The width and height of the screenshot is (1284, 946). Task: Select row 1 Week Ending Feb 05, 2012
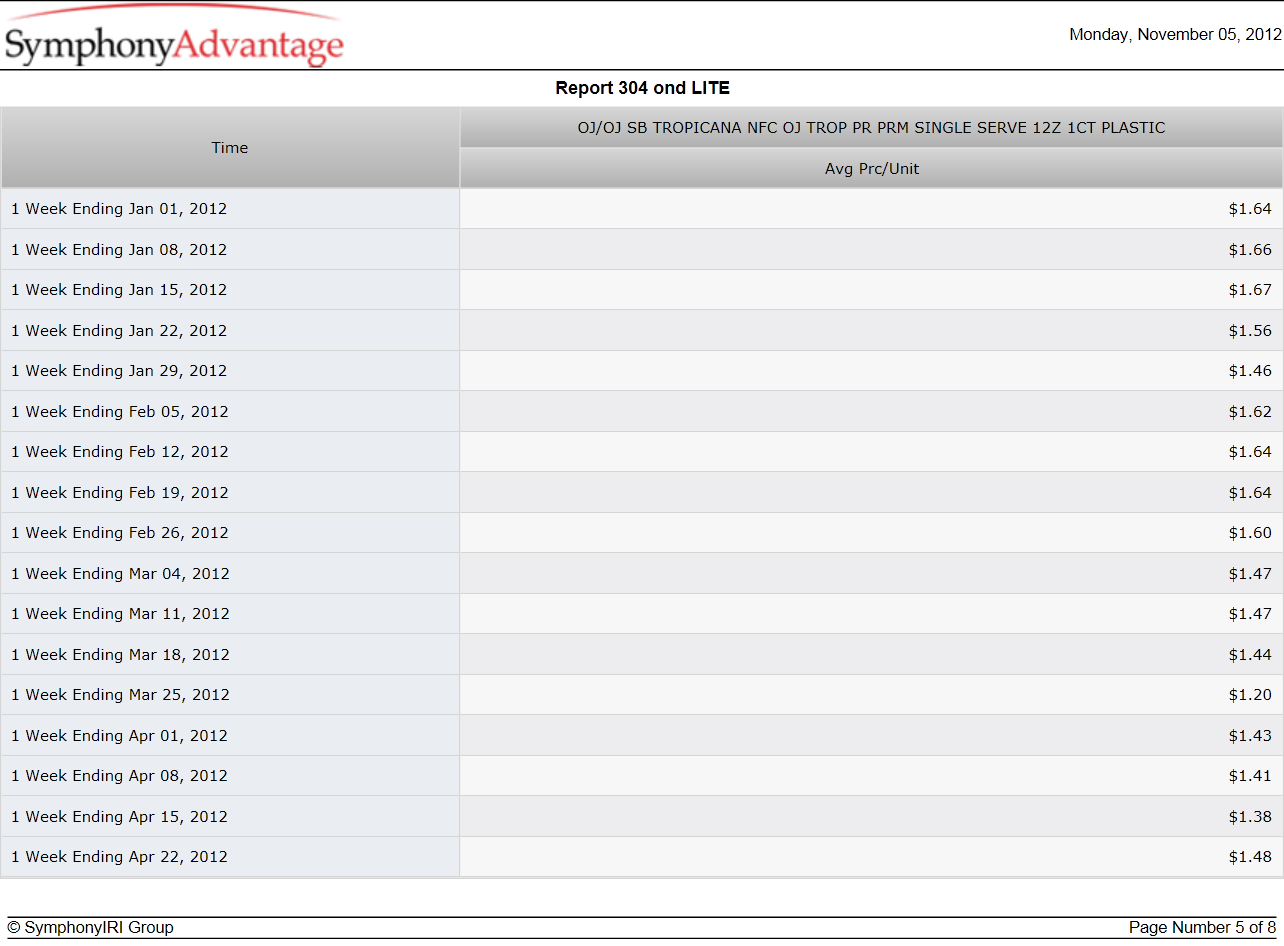pos(642,412)
